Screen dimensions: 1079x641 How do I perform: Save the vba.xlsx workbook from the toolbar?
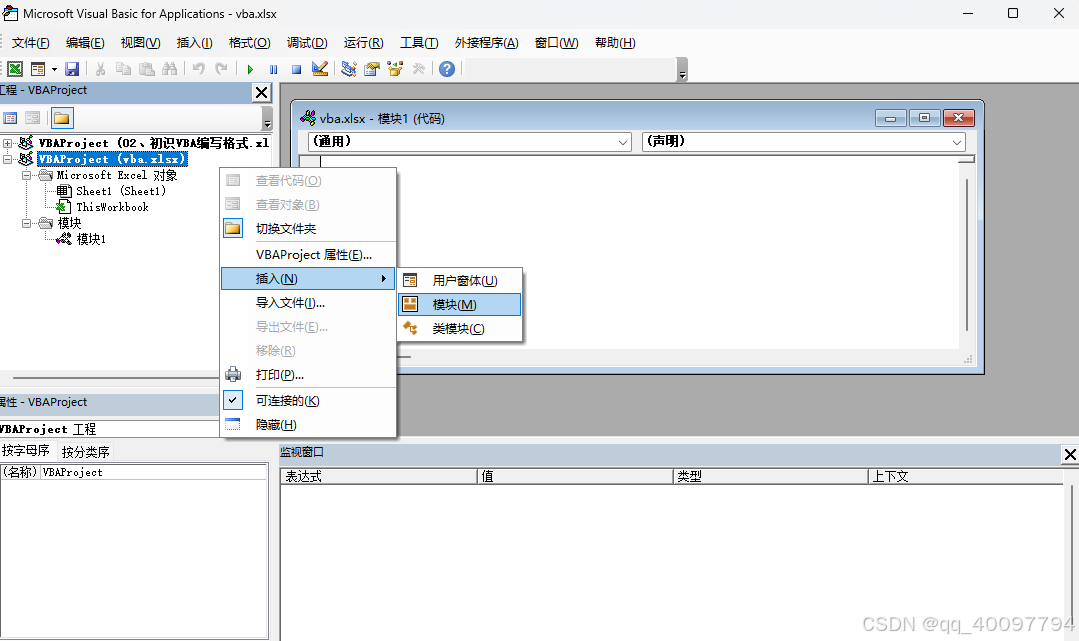(x=72, y=69)
